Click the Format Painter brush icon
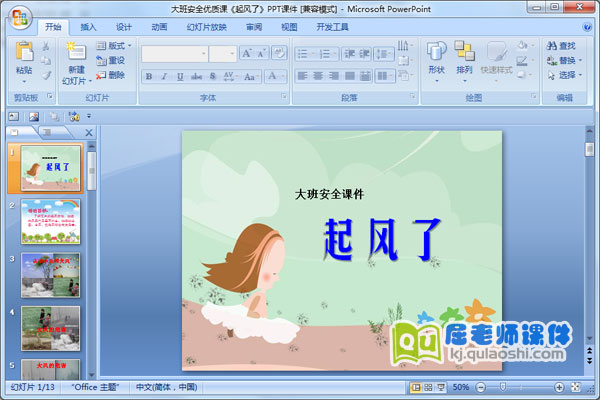Viewport: 600px width, 400px height. click(x=46, y=75)
